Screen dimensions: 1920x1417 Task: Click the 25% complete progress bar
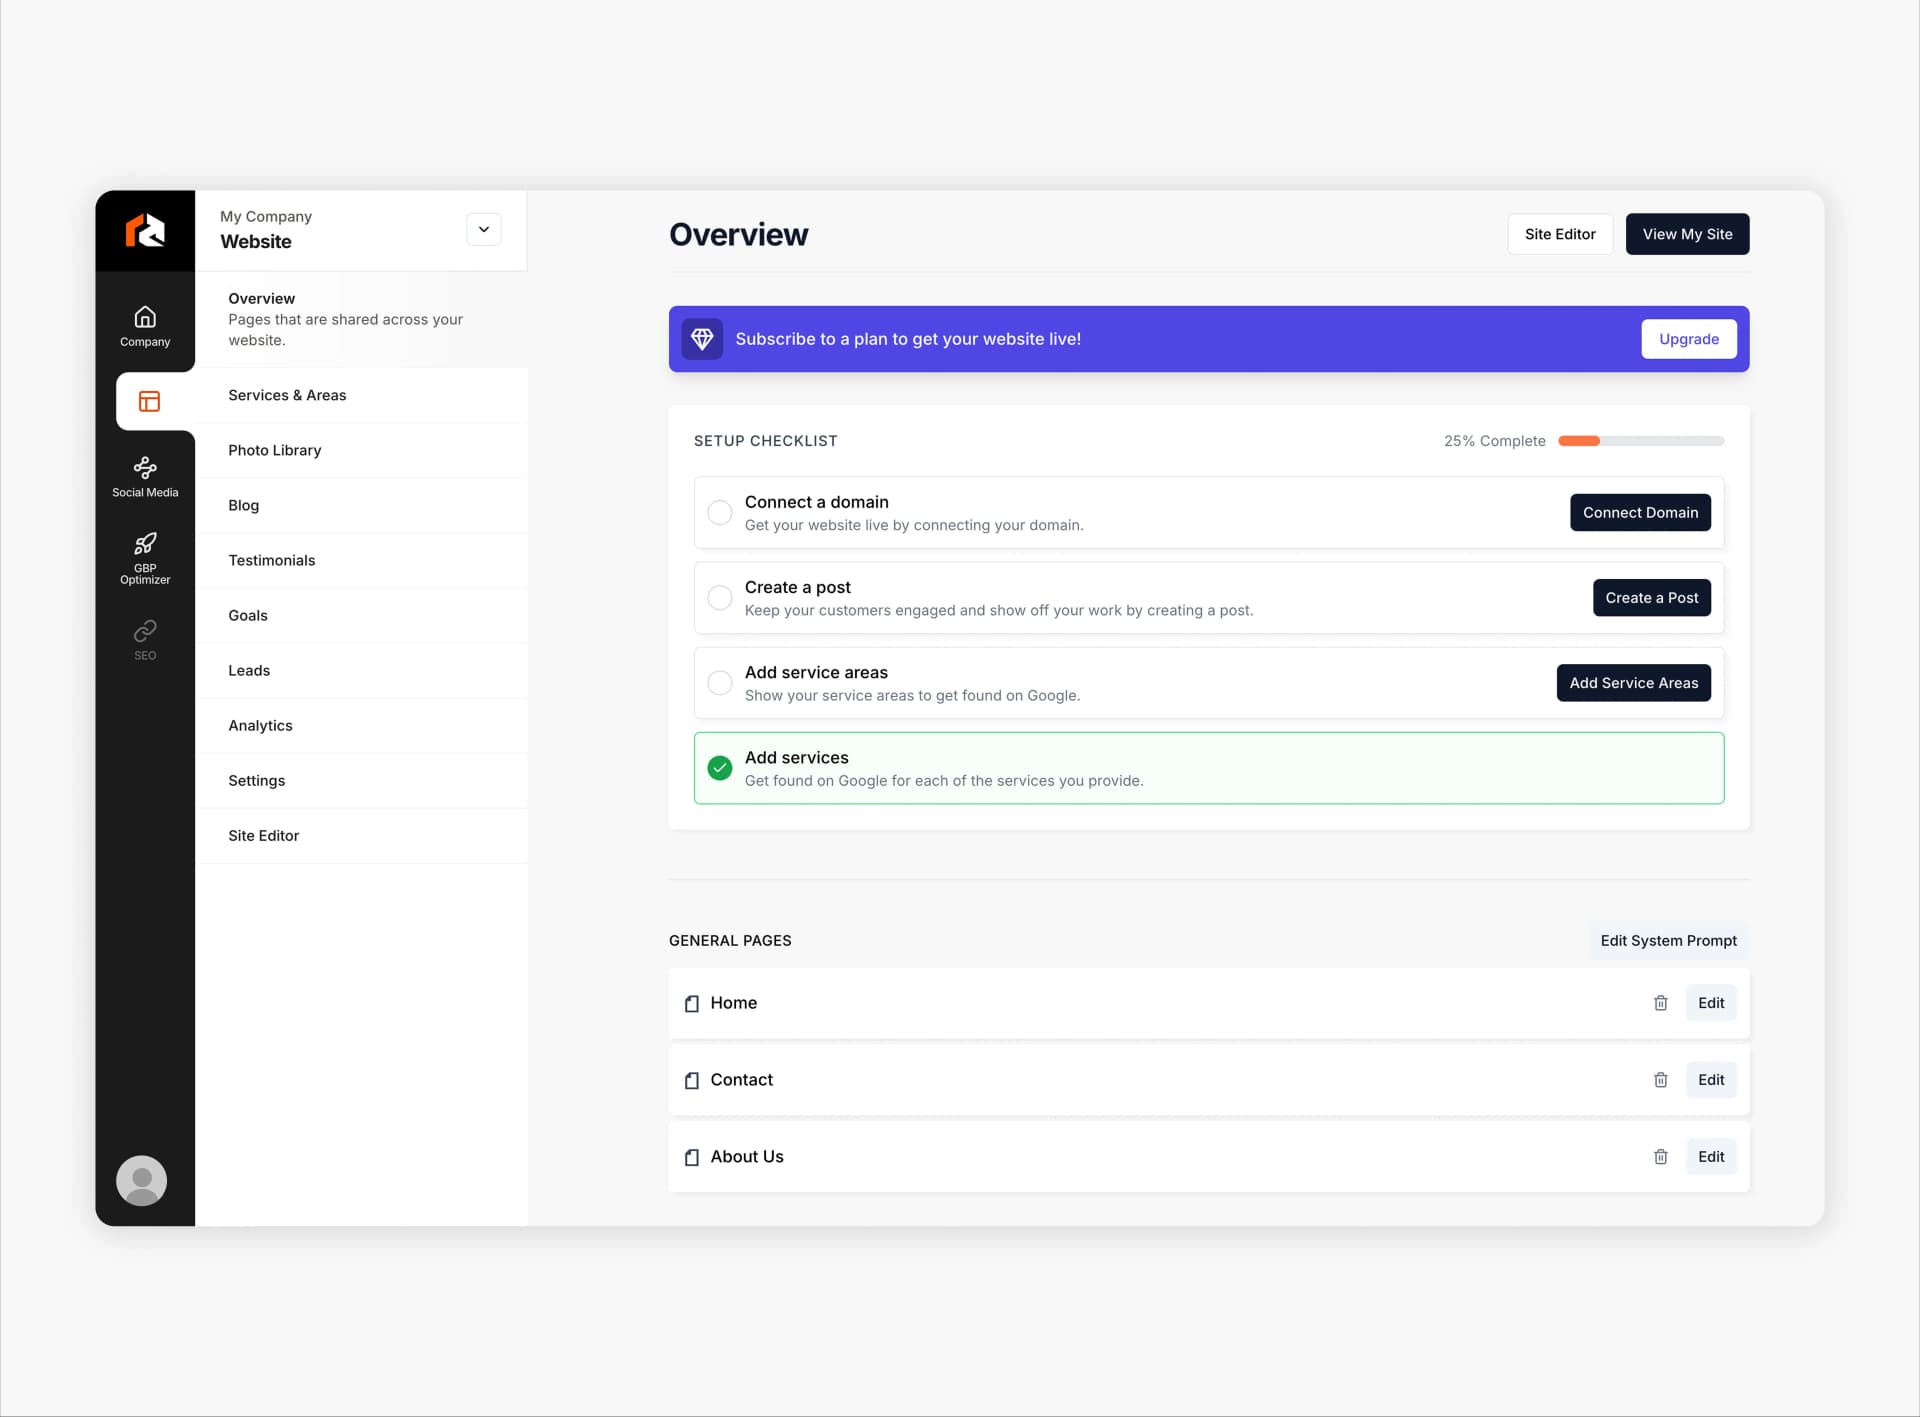click(x=1640, y=441)
